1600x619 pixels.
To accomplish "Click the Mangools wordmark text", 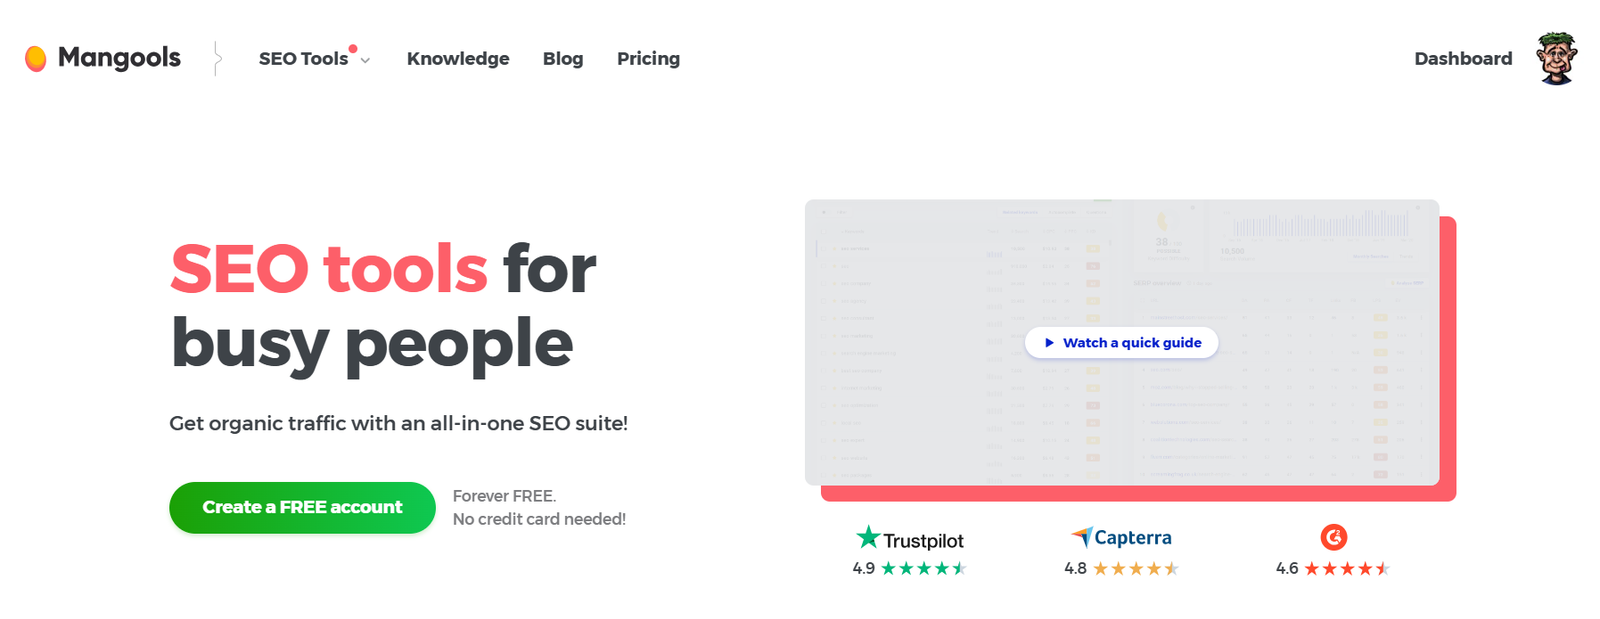I will pos(119,58).
